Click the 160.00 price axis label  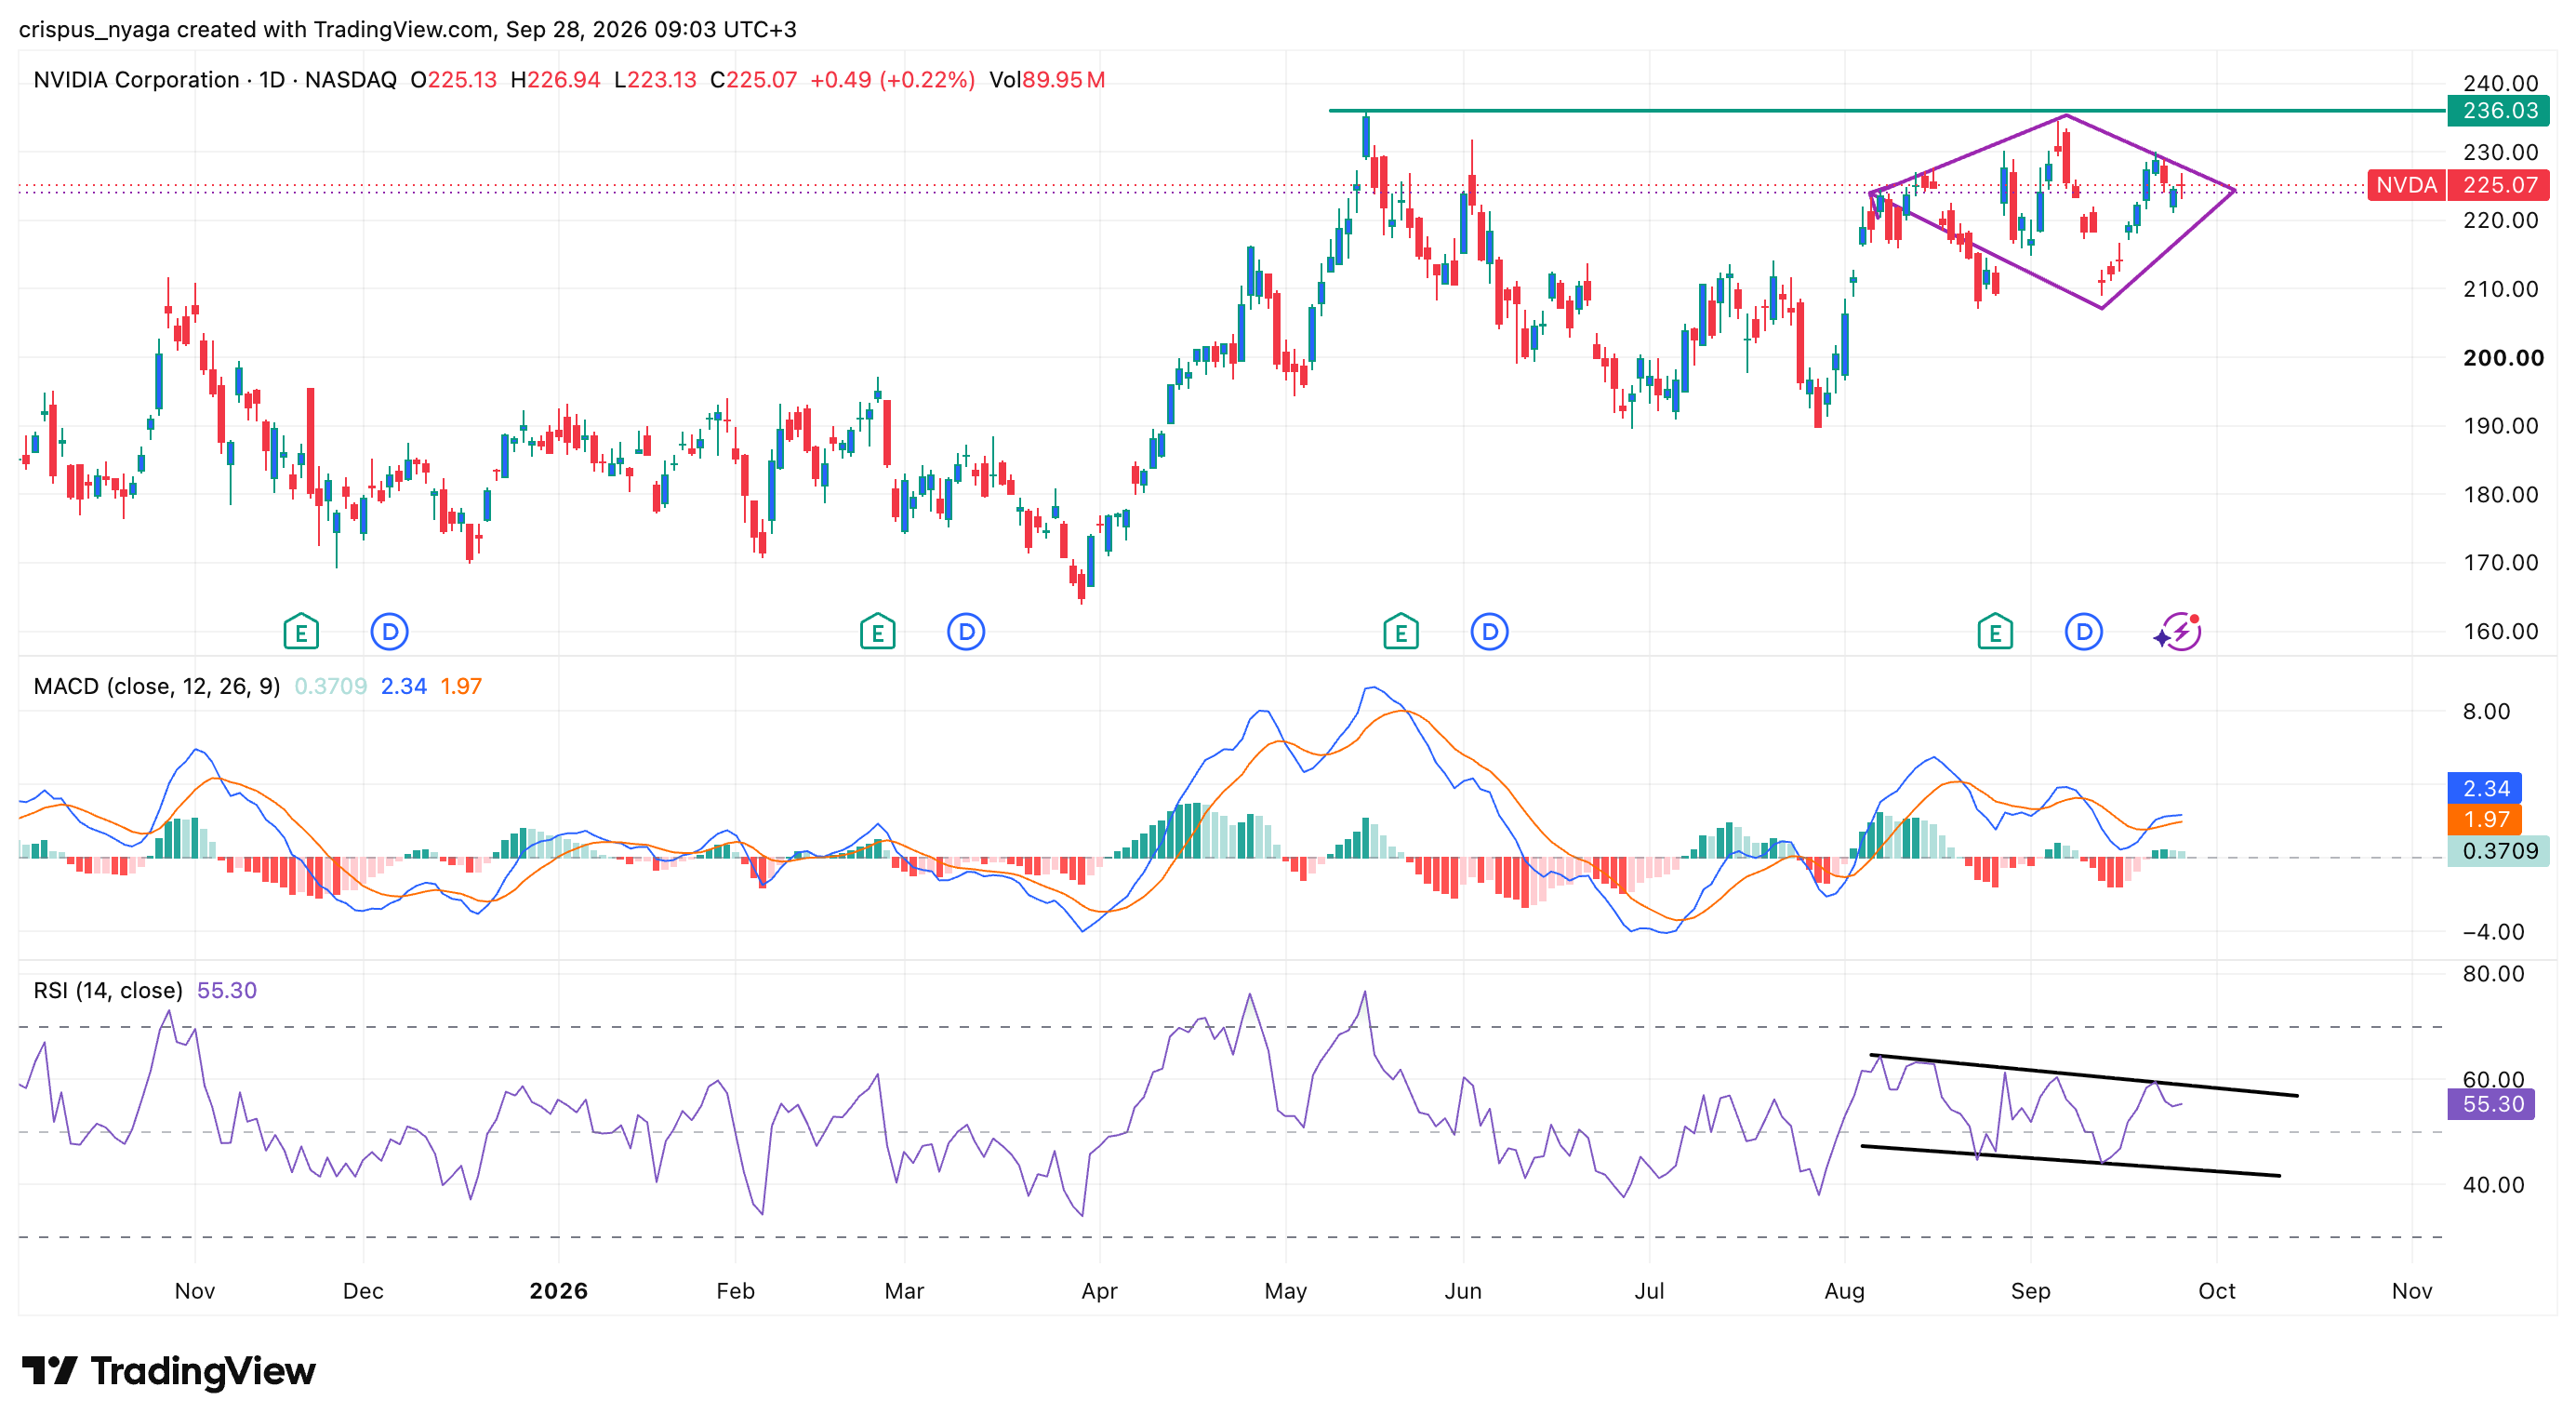(2500, 632)
